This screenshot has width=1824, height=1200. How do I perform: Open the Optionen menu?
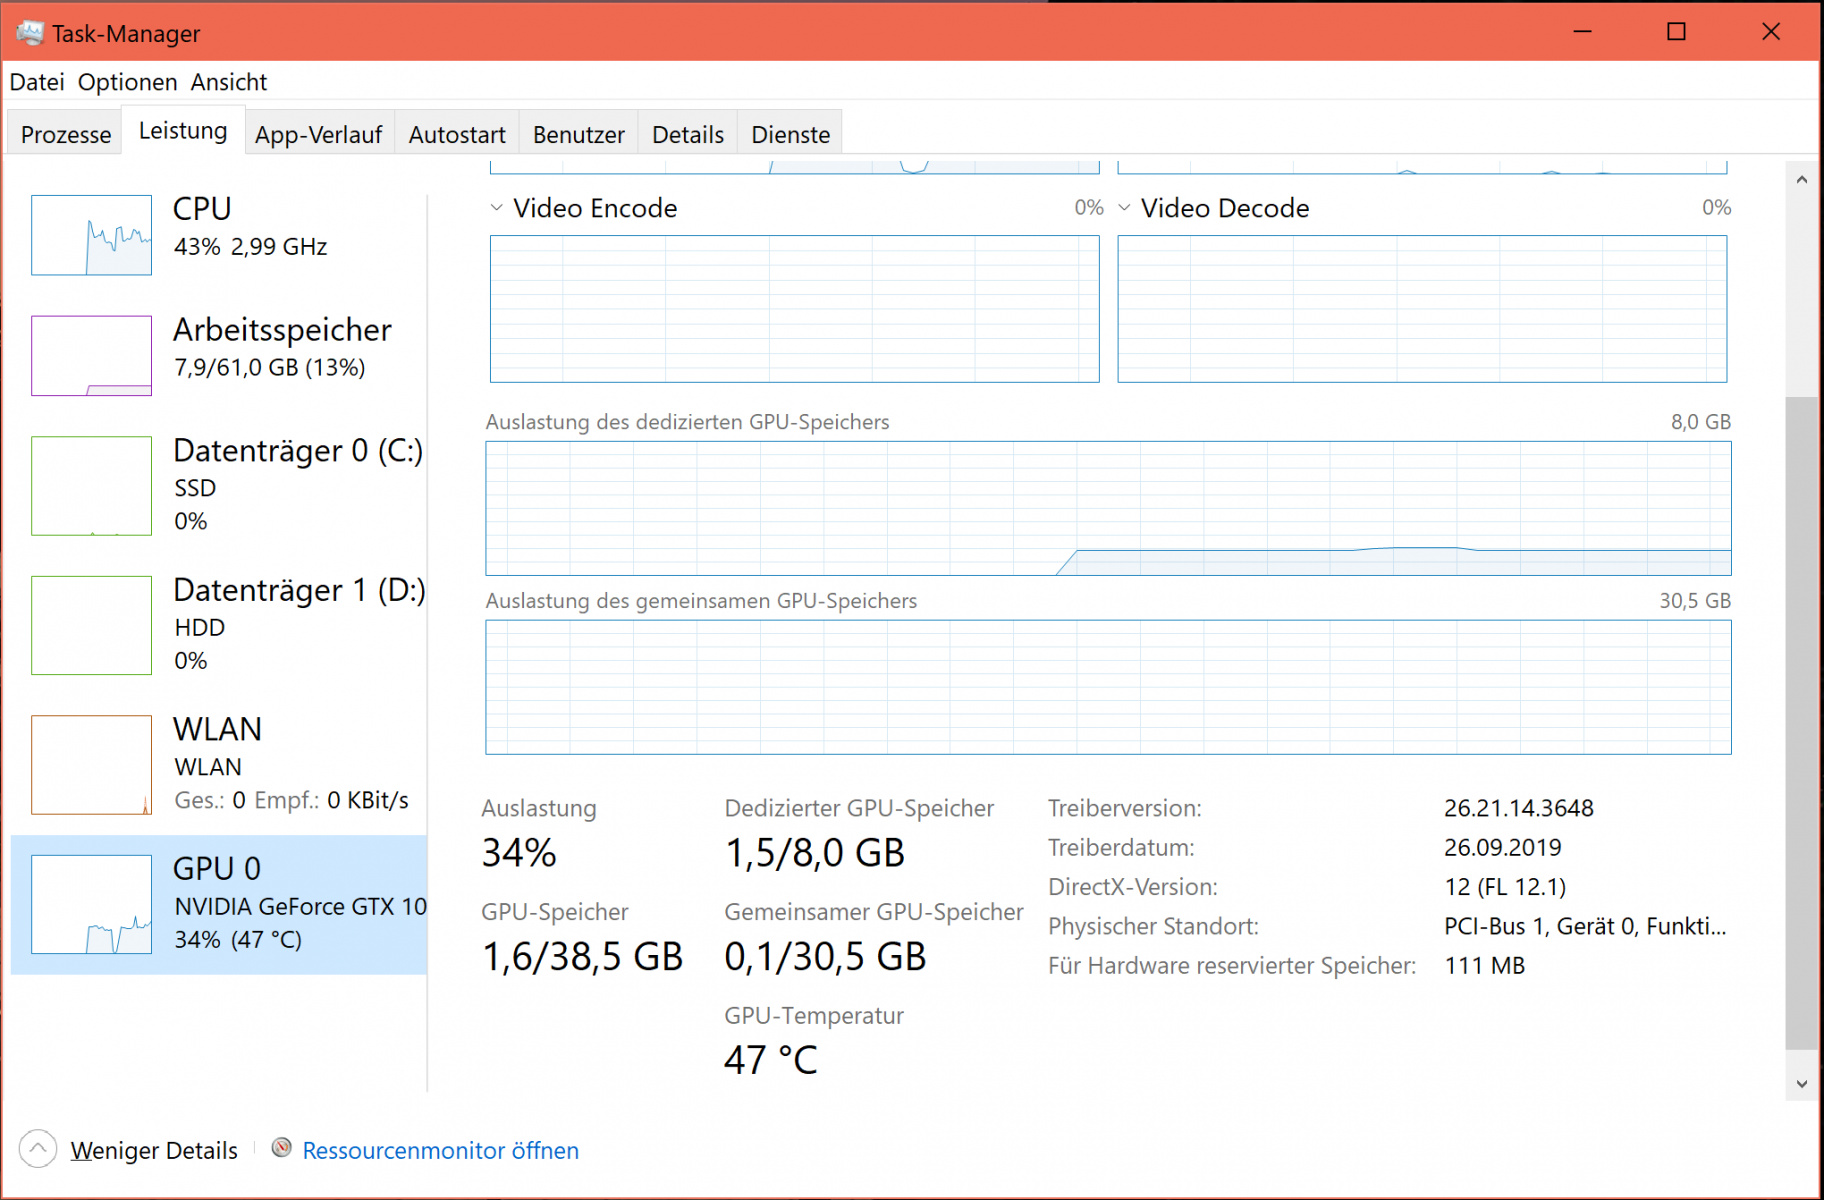tap(127, 82)
